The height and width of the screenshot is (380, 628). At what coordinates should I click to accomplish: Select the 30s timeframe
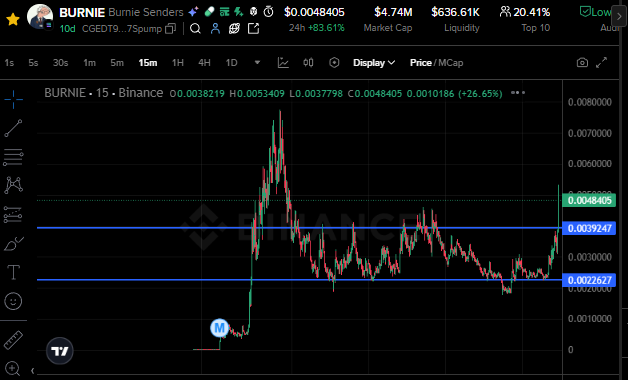(60, 63)
